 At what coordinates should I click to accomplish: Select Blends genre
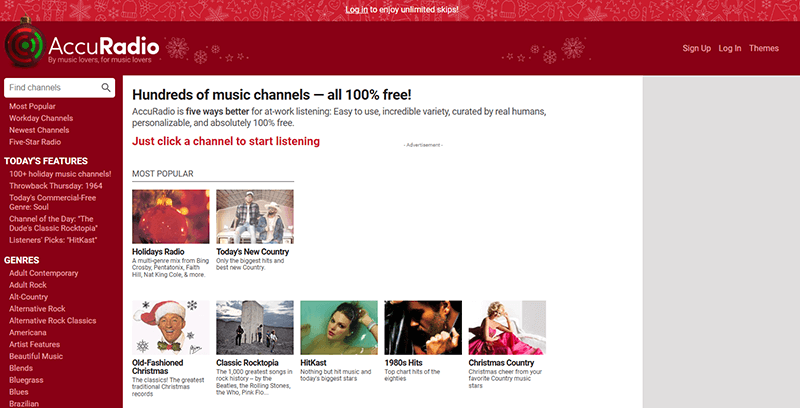[21, 368]
